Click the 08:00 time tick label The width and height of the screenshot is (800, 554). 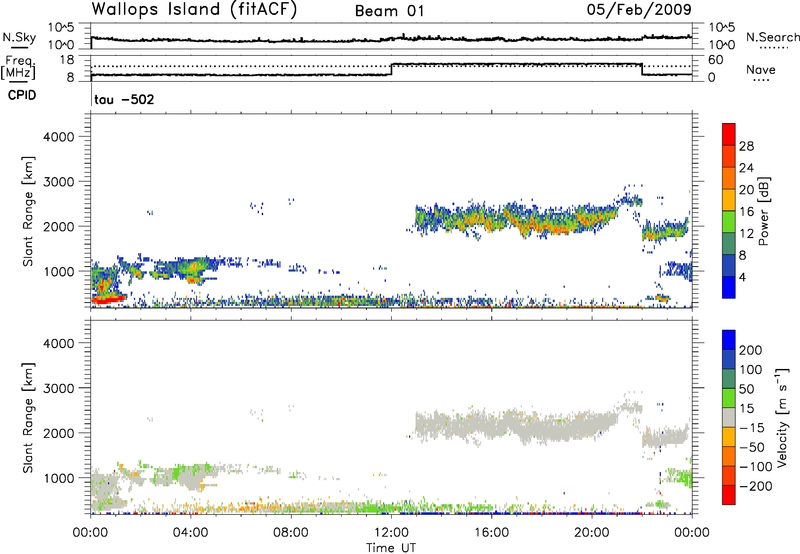click(291, 533)
